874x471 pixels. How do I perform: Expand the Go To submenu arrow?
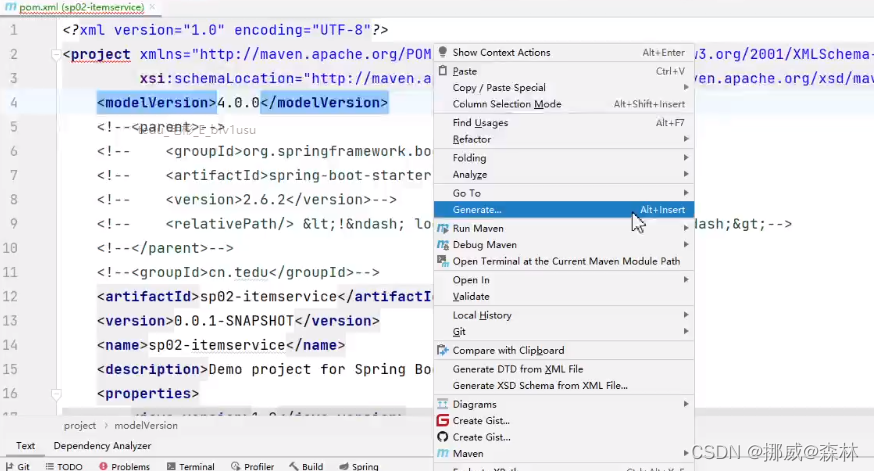(x=686, y=193)
